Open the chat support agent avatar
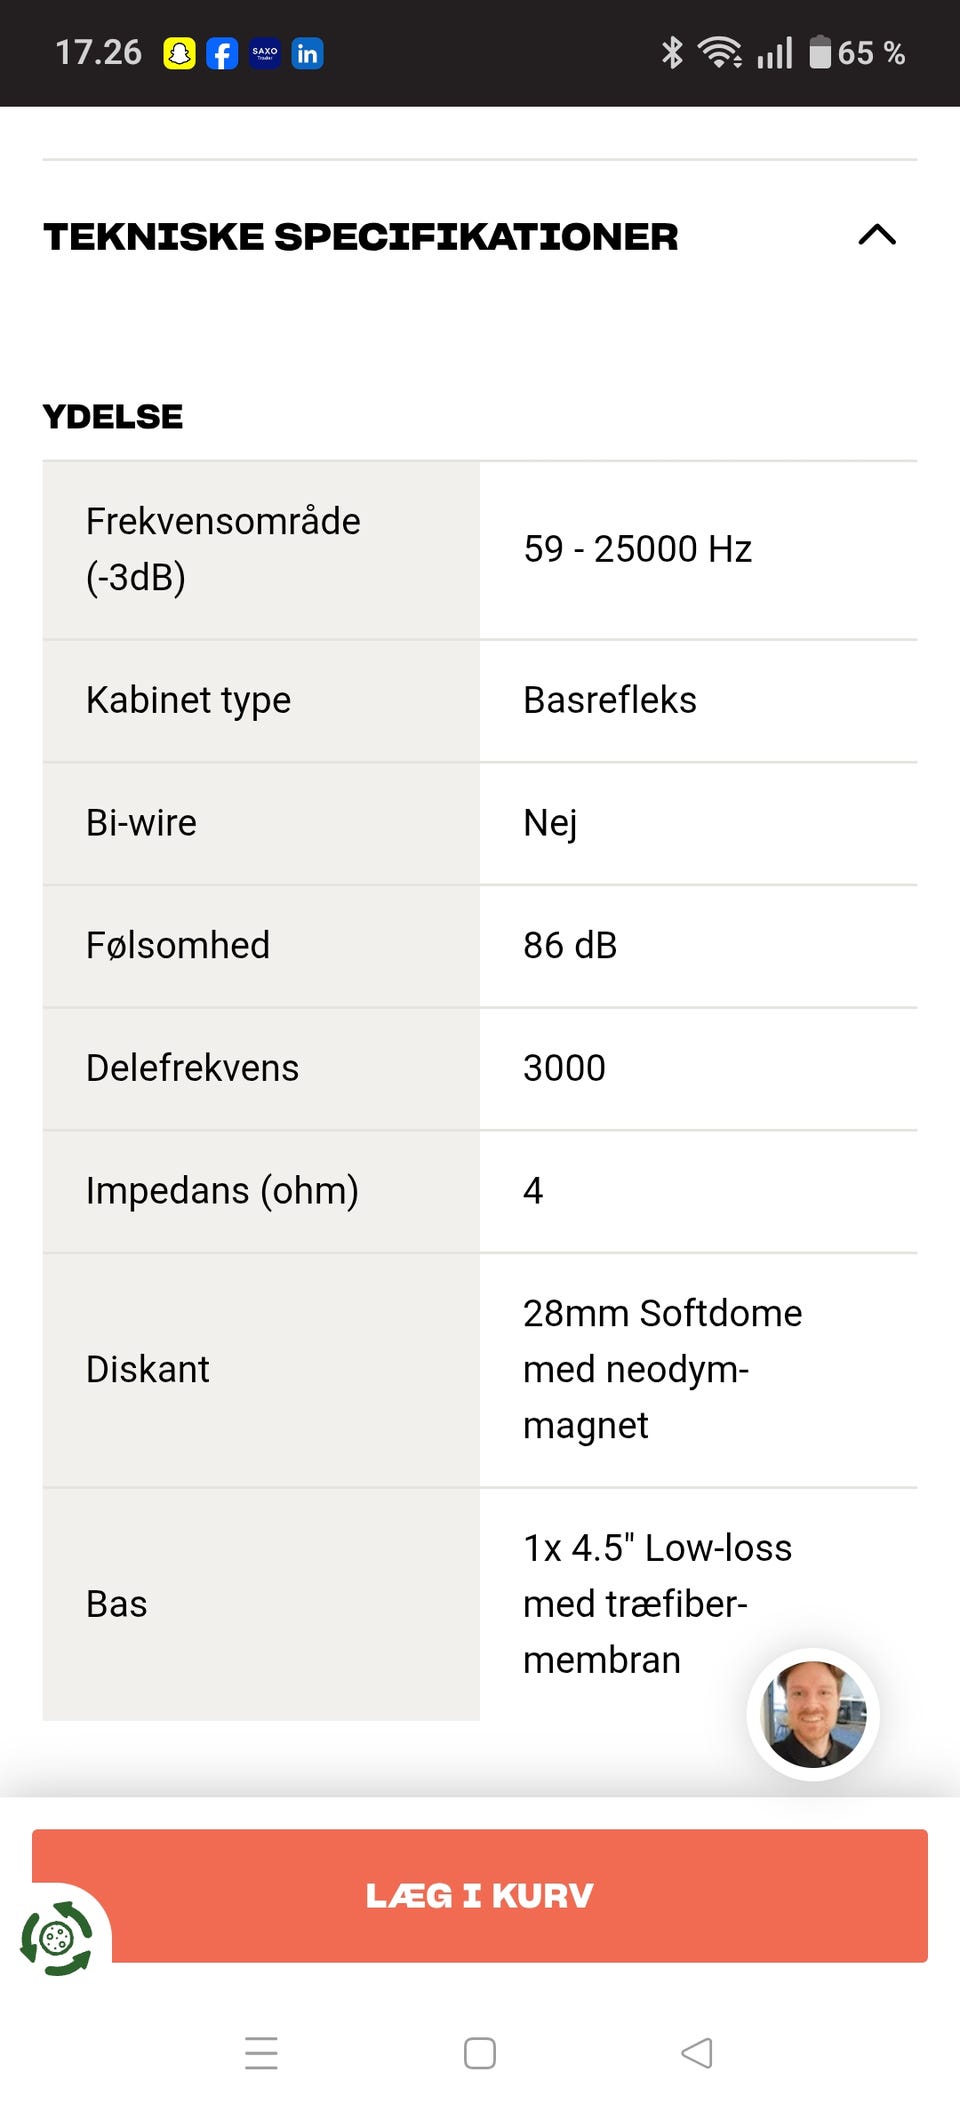Image resolution: width=960 pixels, height=2112 pixels. coord(813,1714)
